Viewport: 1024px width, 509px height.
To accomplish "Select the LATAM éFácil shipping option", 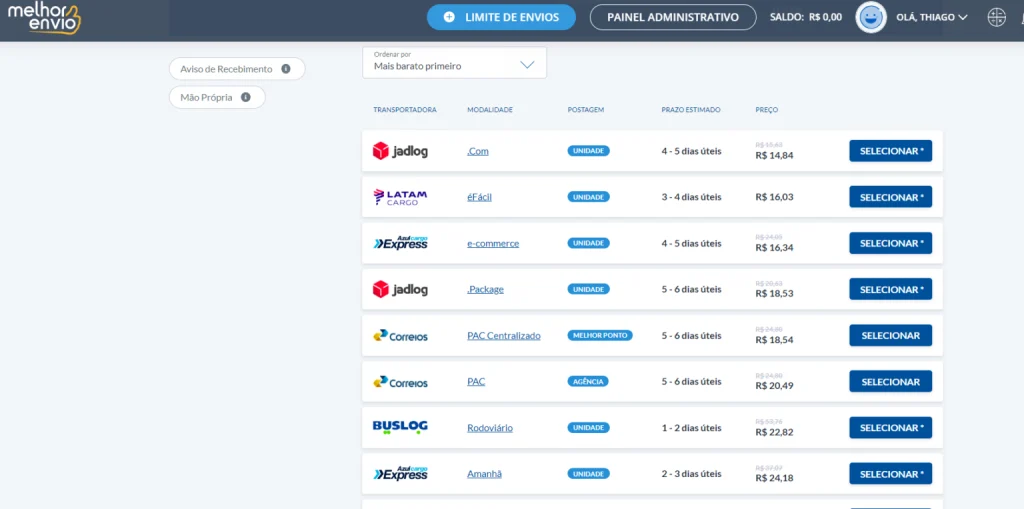I will point(891,197).
